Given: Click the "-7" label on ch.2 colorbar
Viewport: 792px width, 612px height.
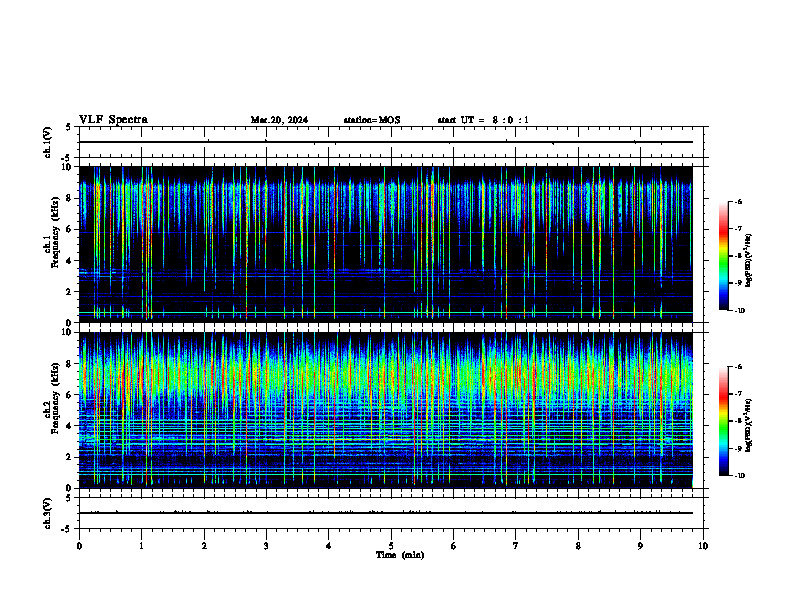Looking at the screenshot, I should [x=738, y=394].
